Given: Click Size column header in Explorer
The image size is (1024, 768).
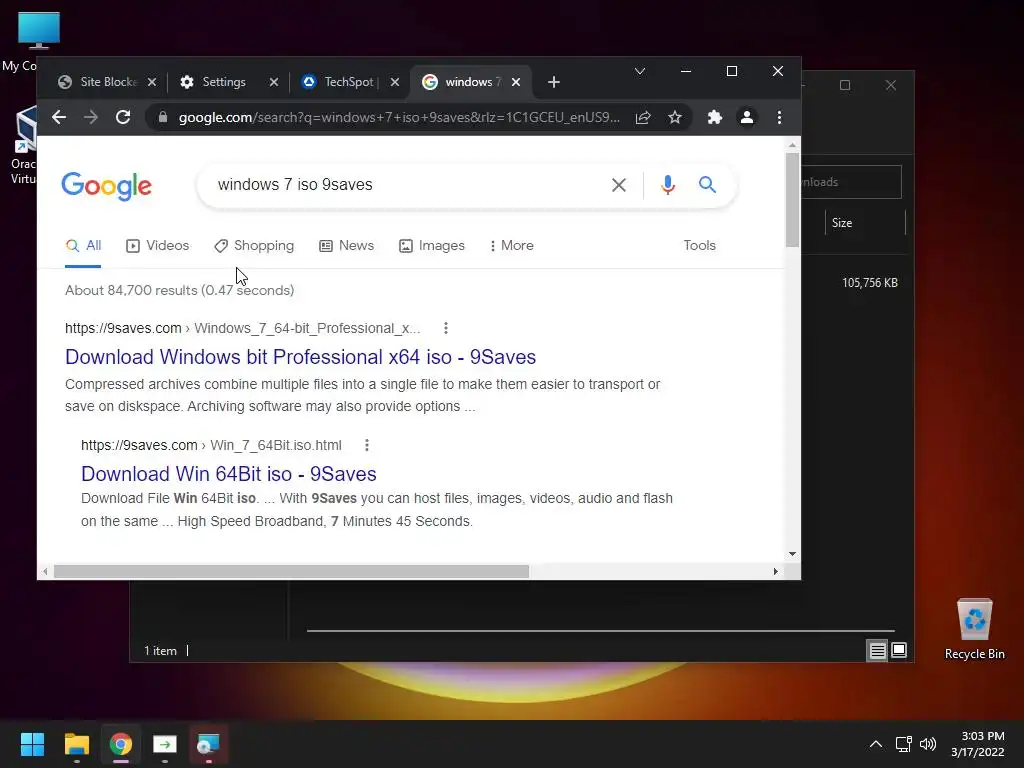Looking at the screenshot, I should point(865,223).
